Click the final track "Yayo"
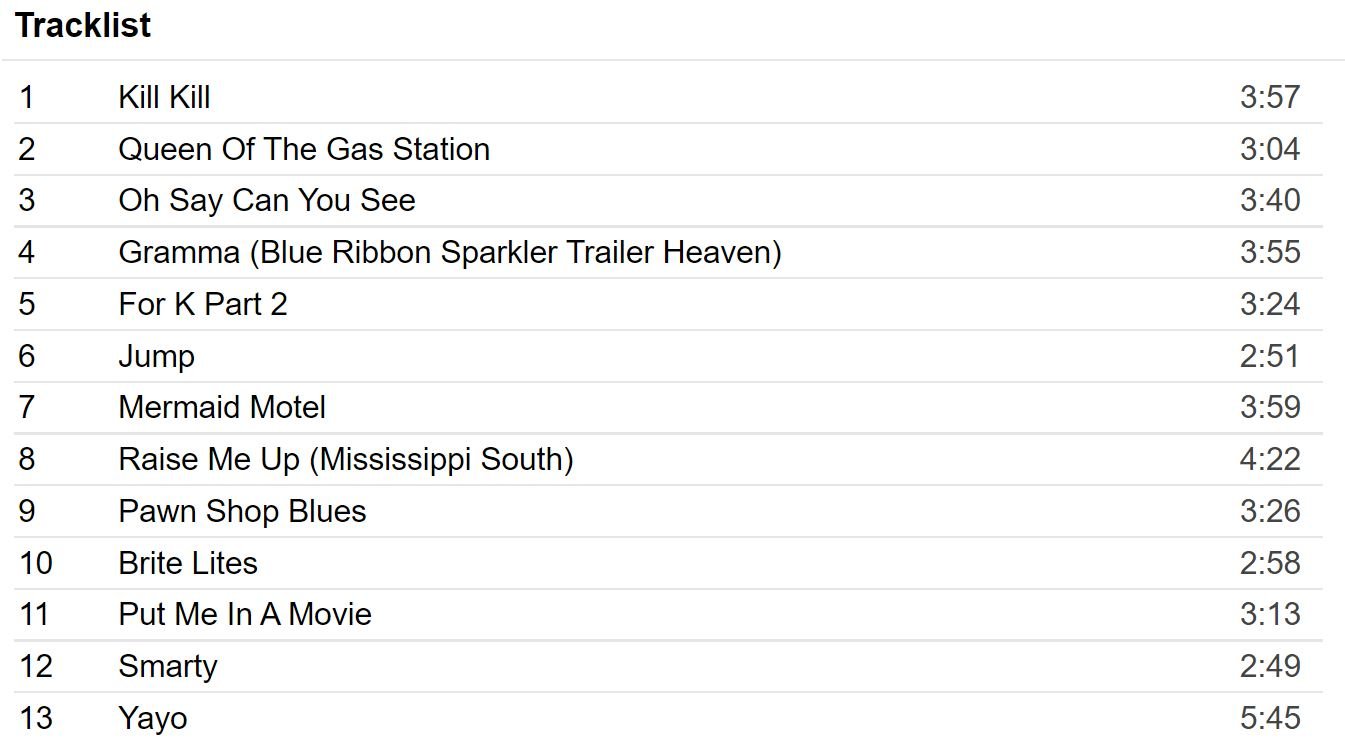This screenshot has width=1345, height=751. point(152,718)
